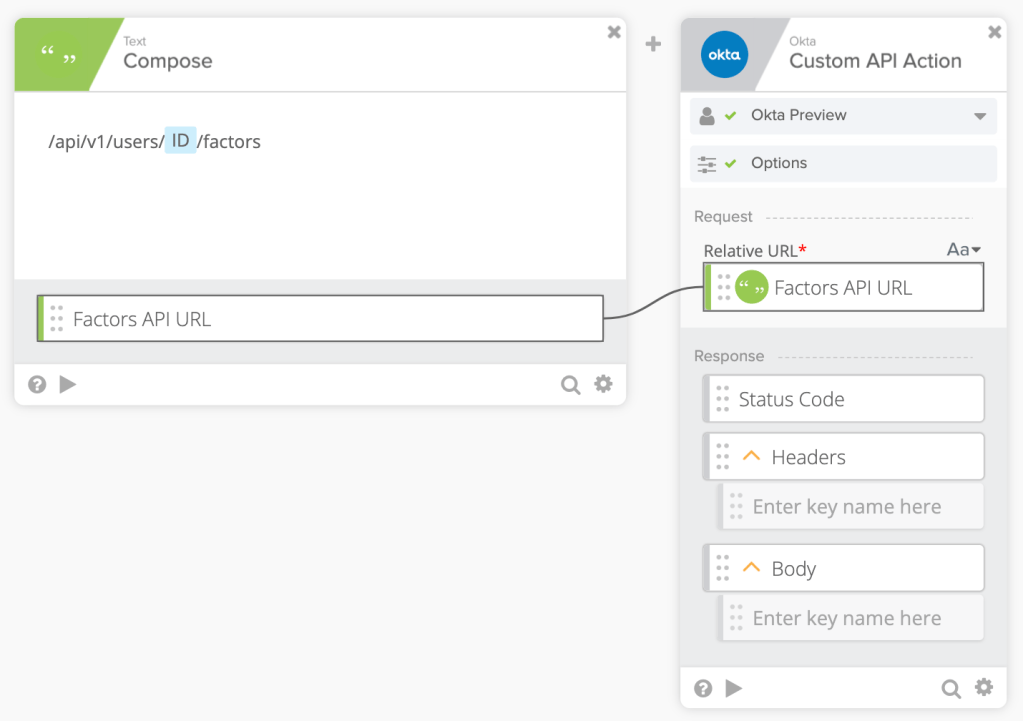Click the search icon on Compose card
Viewport: 1023px width, 721px height.
click(x=570, y=385)
